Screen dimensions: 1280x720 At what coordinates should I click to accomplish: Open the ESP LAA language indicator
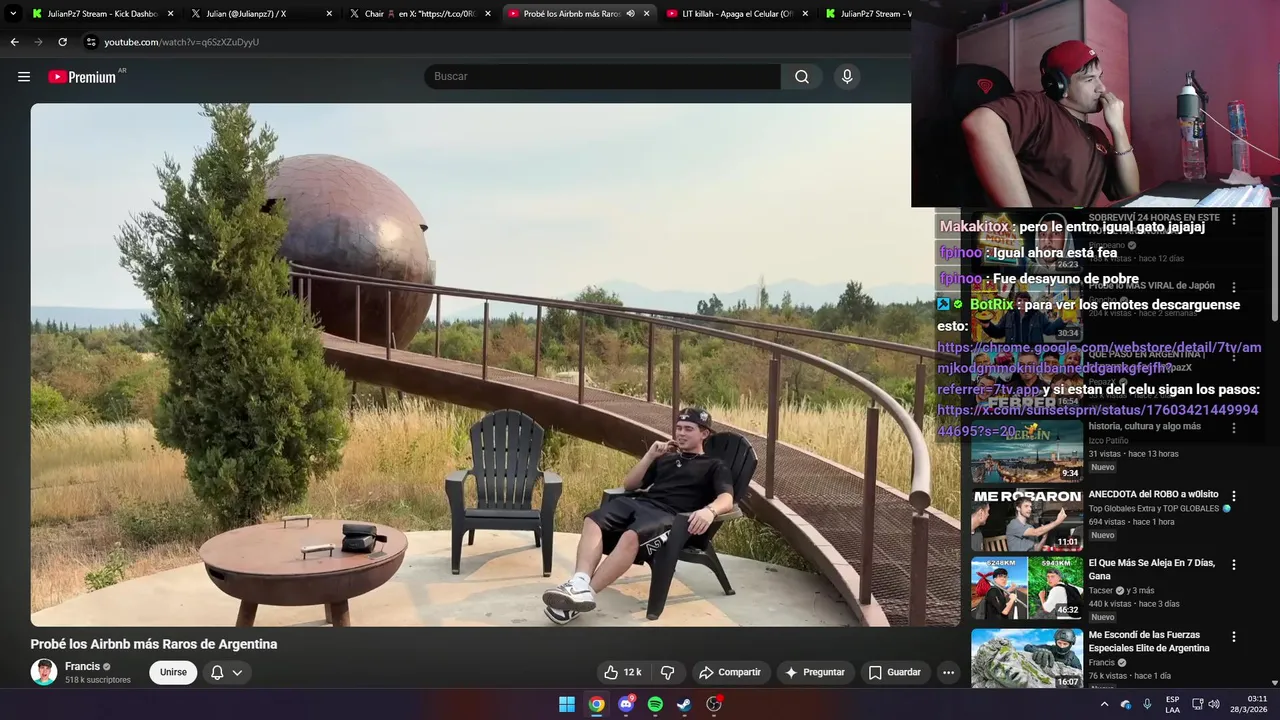(x=1172, y=704)
